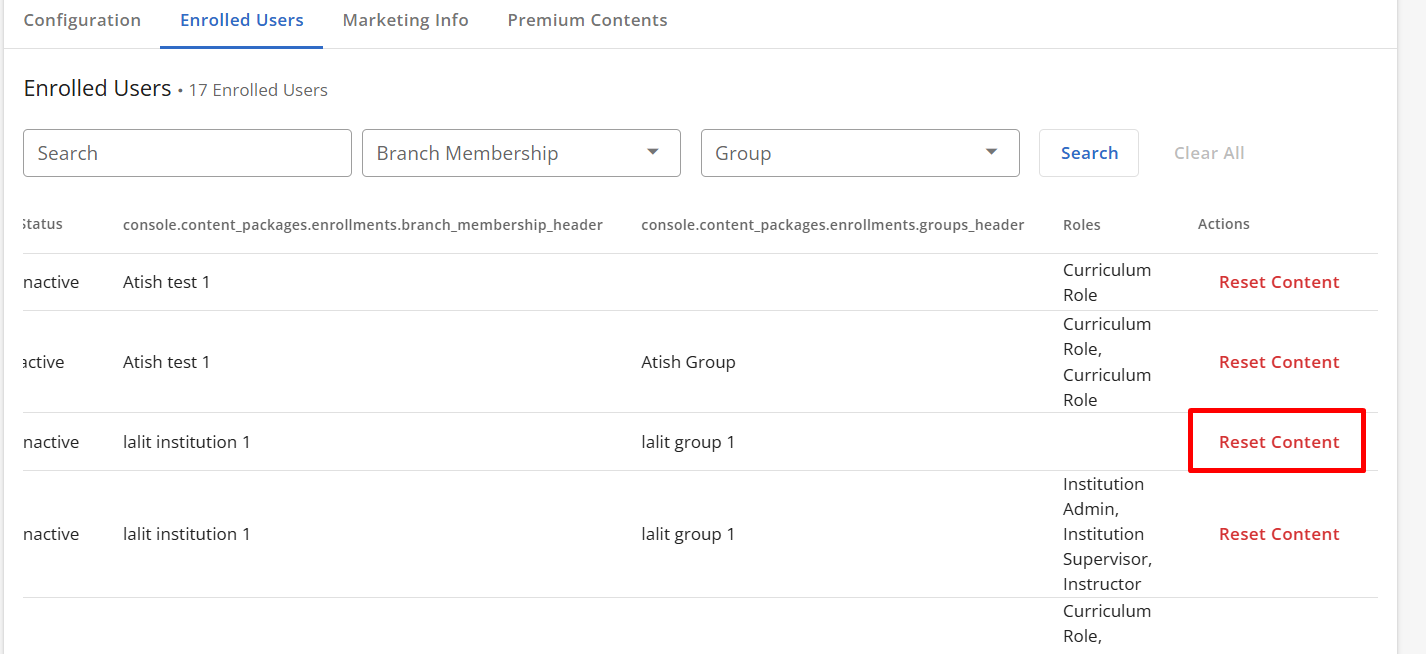Click the Clear All button
Image resolution: width=1426 pixels, height=654 pixels.
click(x=1209, y=153)
